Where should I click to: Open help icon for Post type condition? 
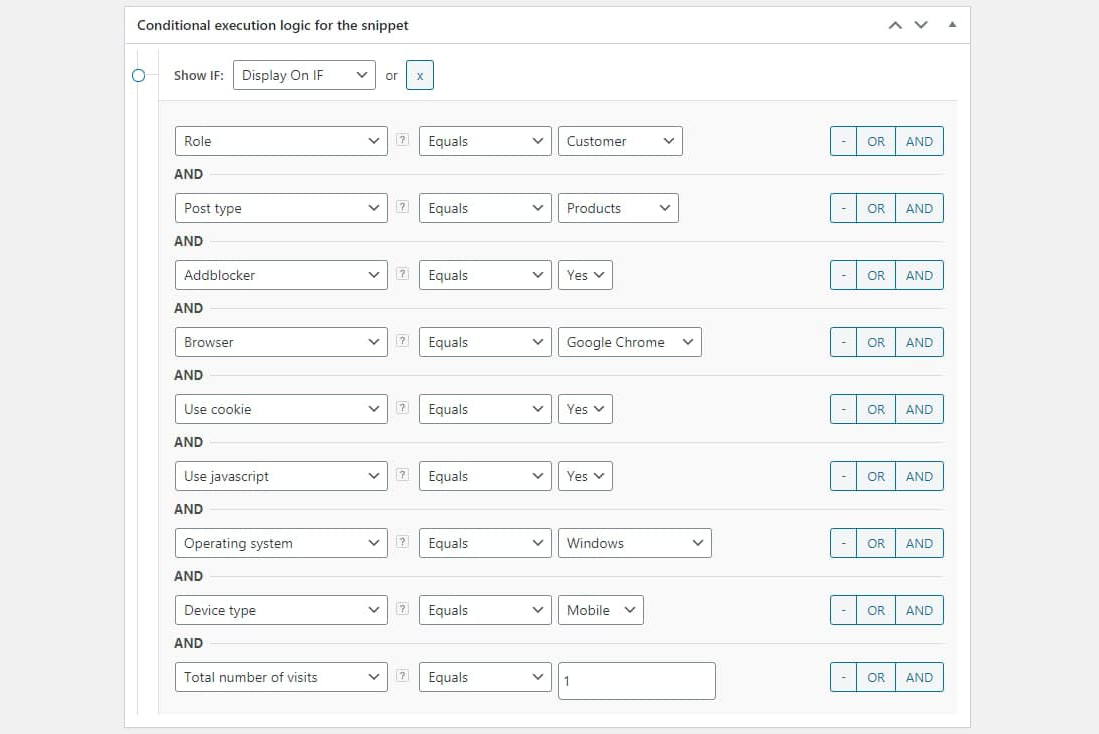402,207
